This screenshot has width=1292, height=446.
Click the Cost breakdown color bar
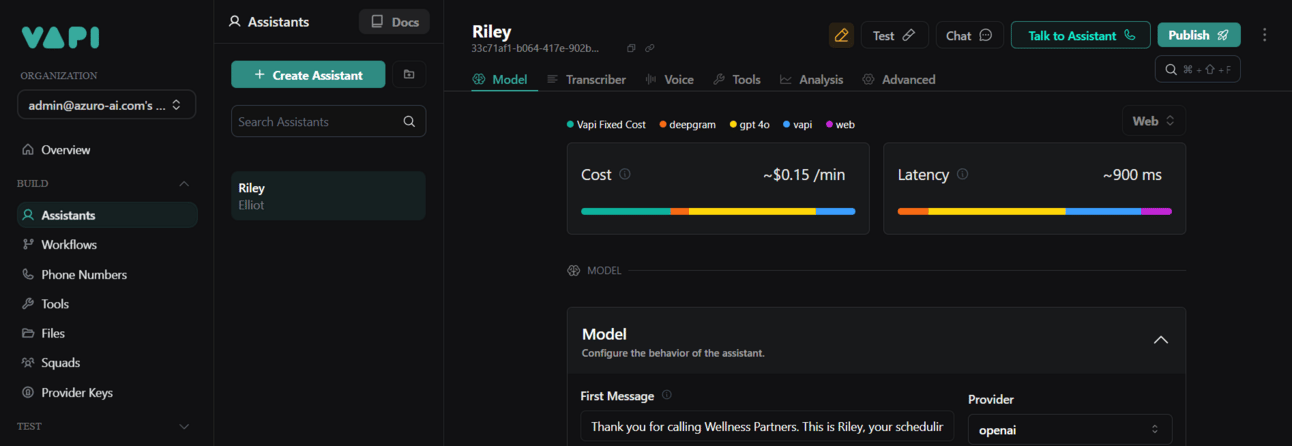718,211
